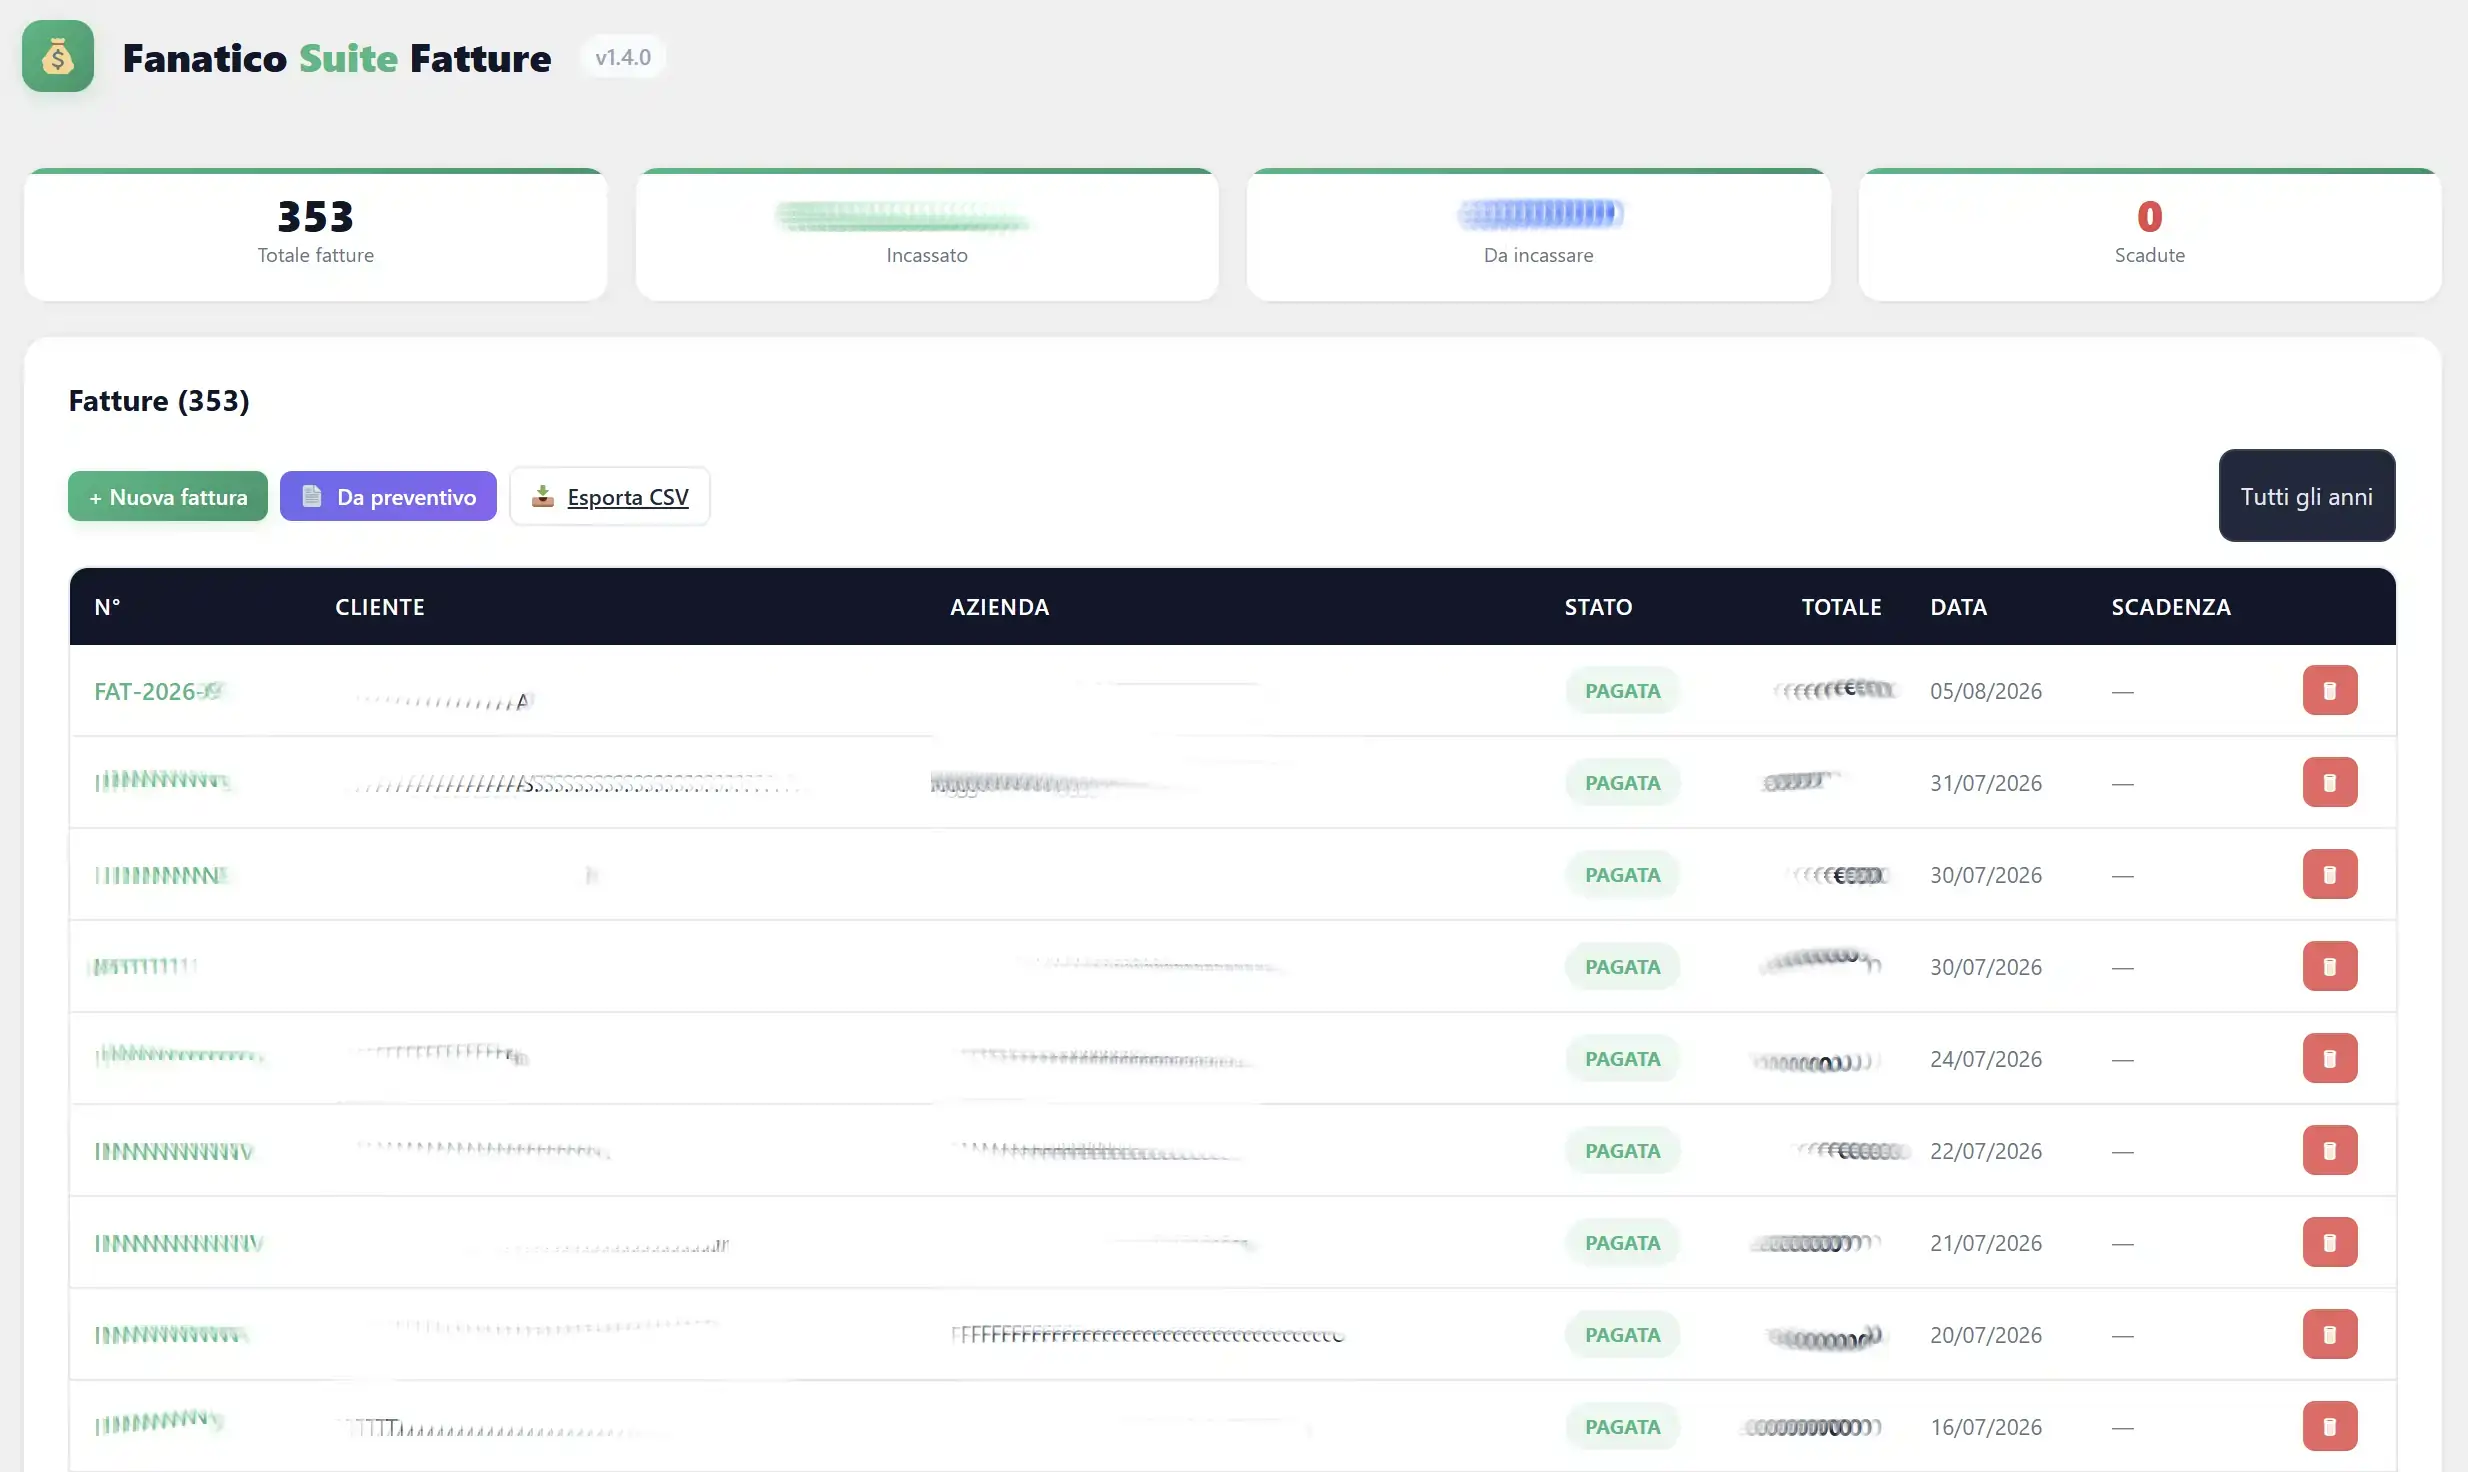Image resolution: width=2468 pixels, height=1472 pixels.
Task: Open the Da preventivo button
Action: pos(388,496)
